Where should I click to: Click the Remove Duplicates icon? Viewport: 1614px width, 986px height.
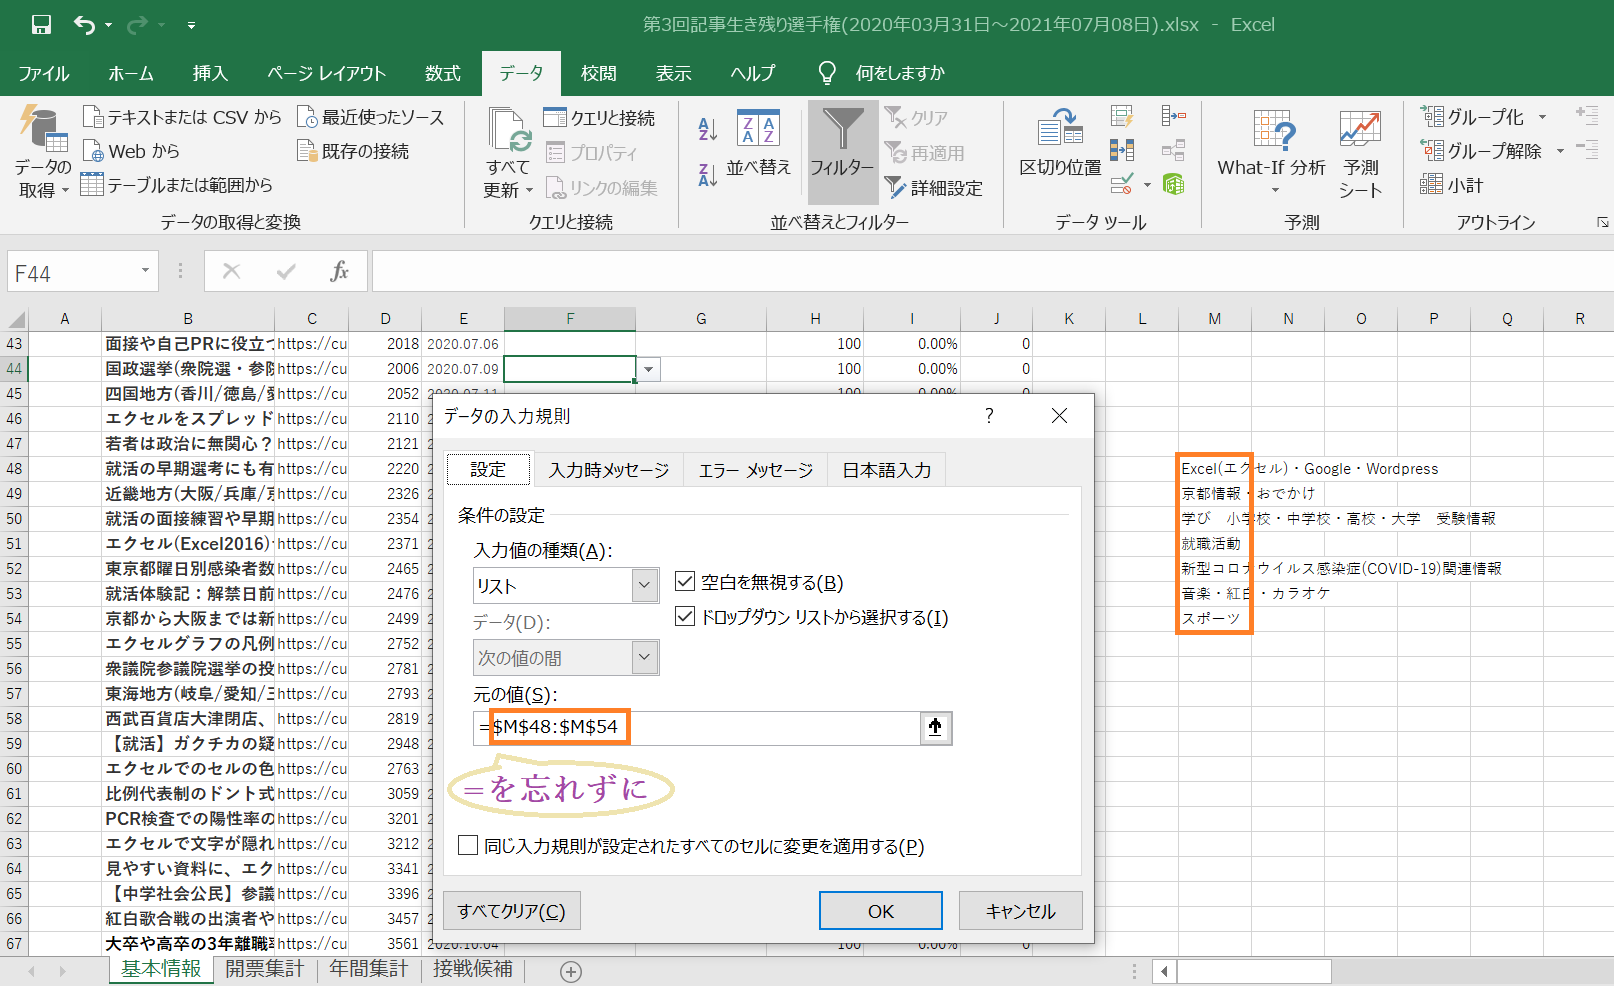(x=1122, y=151)
